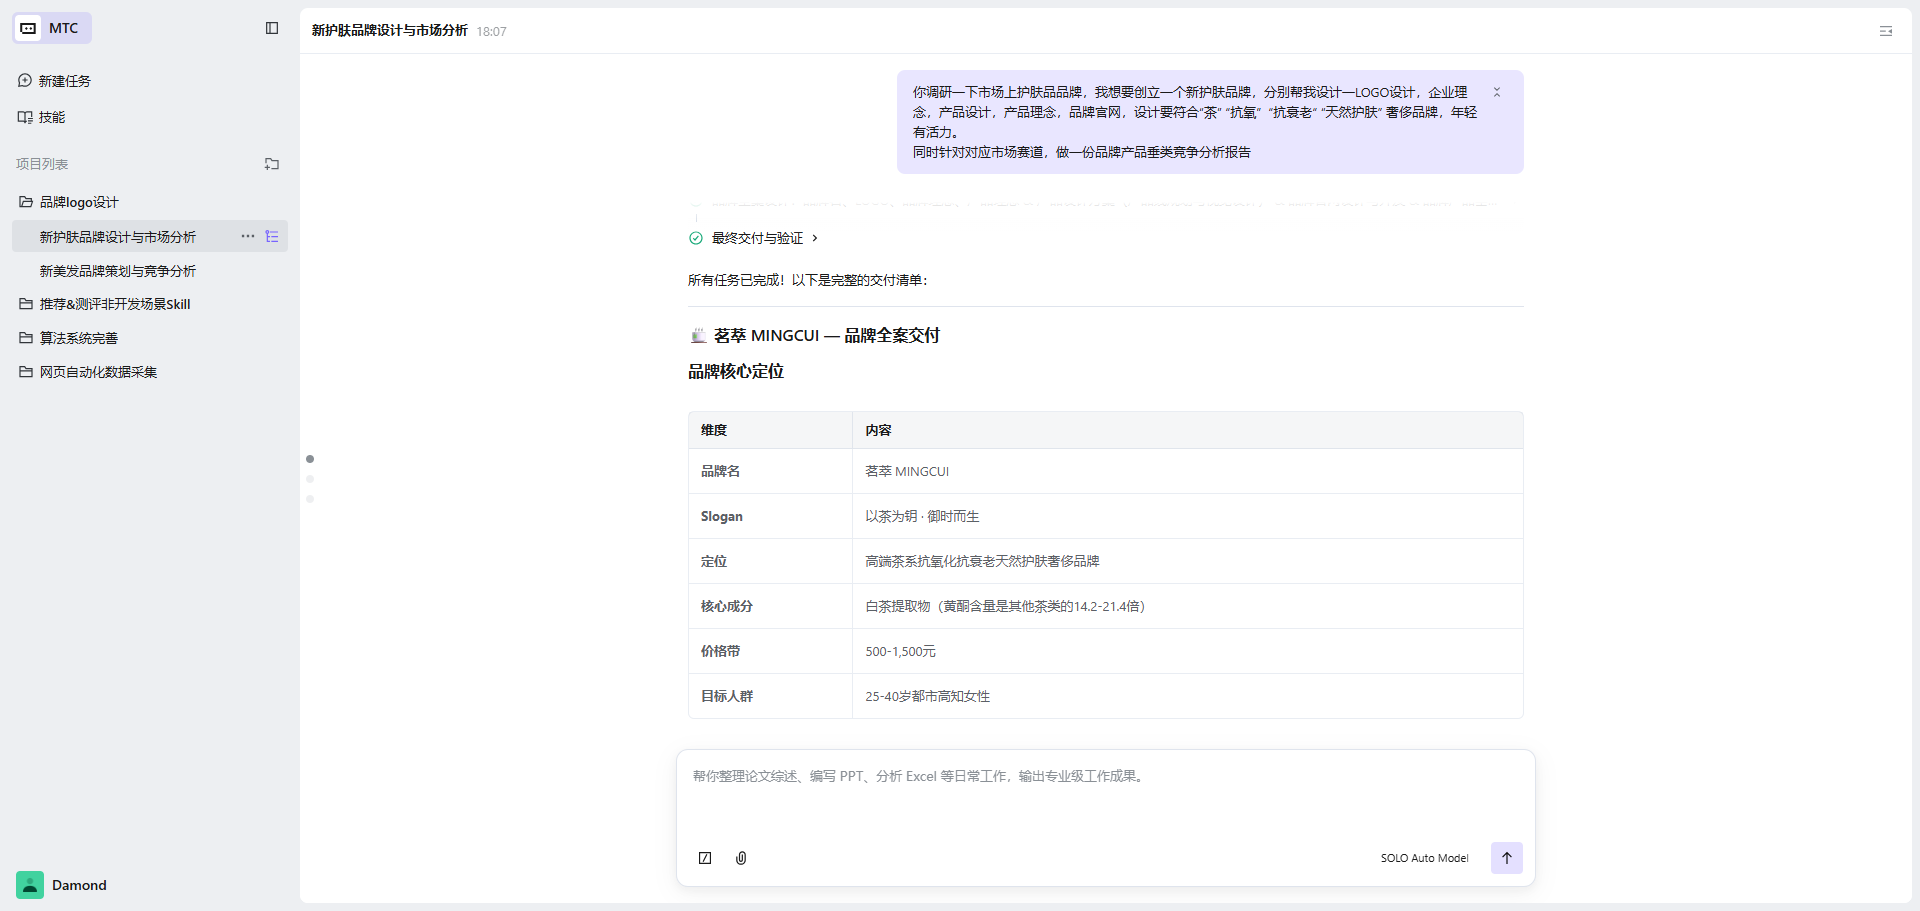Open more options for 新护肤品牌设计与市场分析
Image resolution: width=1920 pixels, height=911 pixels.
pos(247,237)
